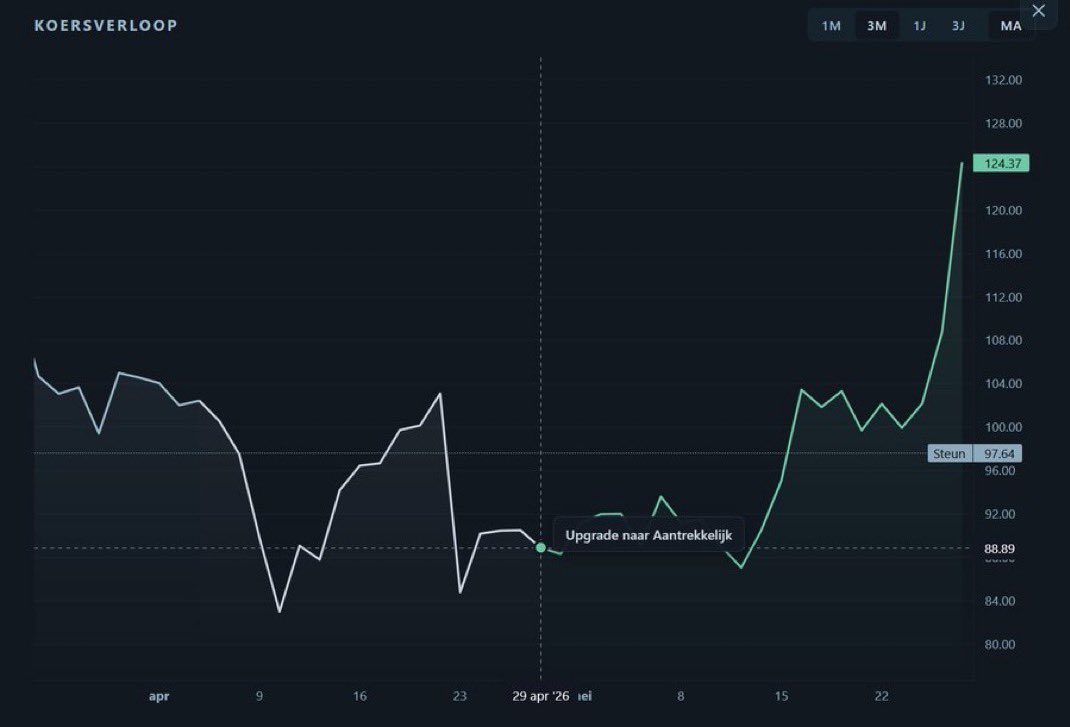1070x727 pixels.
Task: Click the date axis label 22
Action: coord(882,696)
